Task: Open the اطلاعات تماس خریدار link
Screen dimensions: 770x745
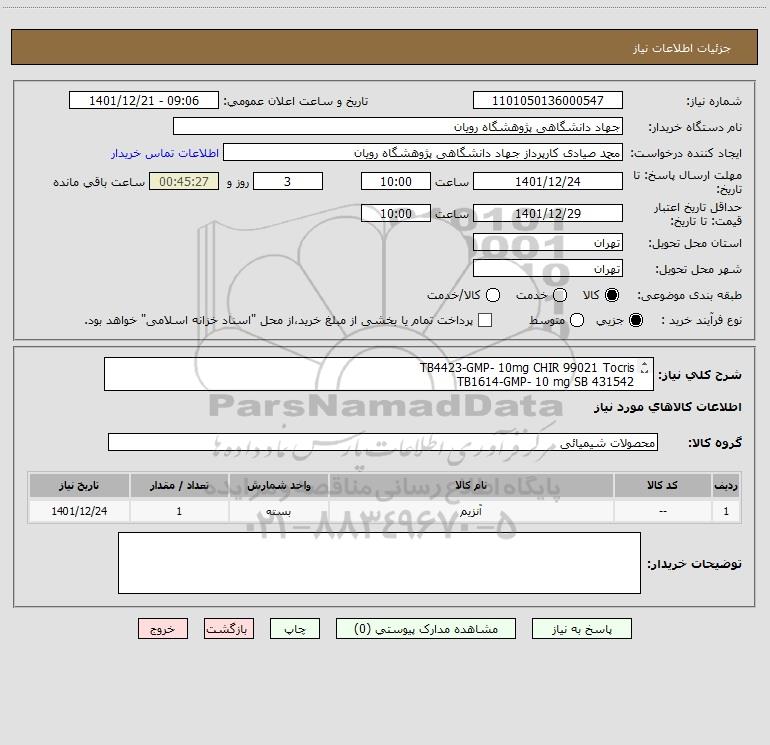Action: (x=165, y=153)
